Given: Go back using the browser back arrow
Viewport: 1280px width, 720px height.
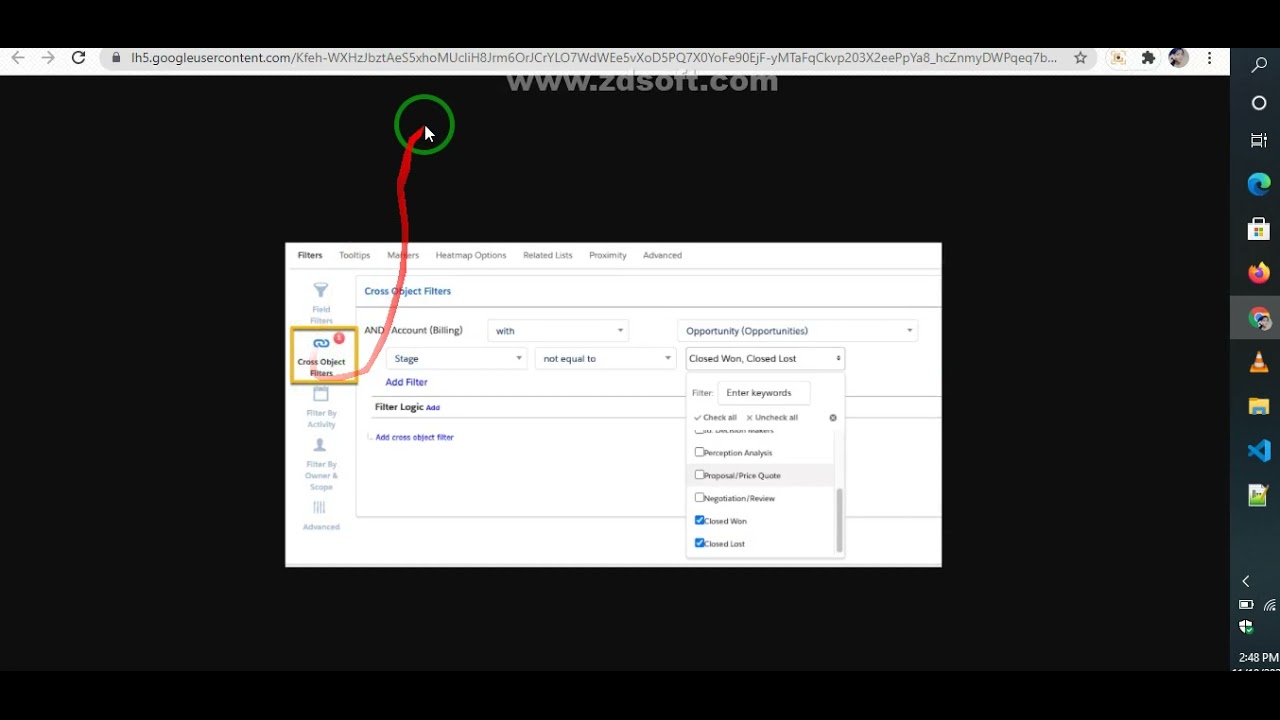Looking at the screenshot, I should (18, 58).
